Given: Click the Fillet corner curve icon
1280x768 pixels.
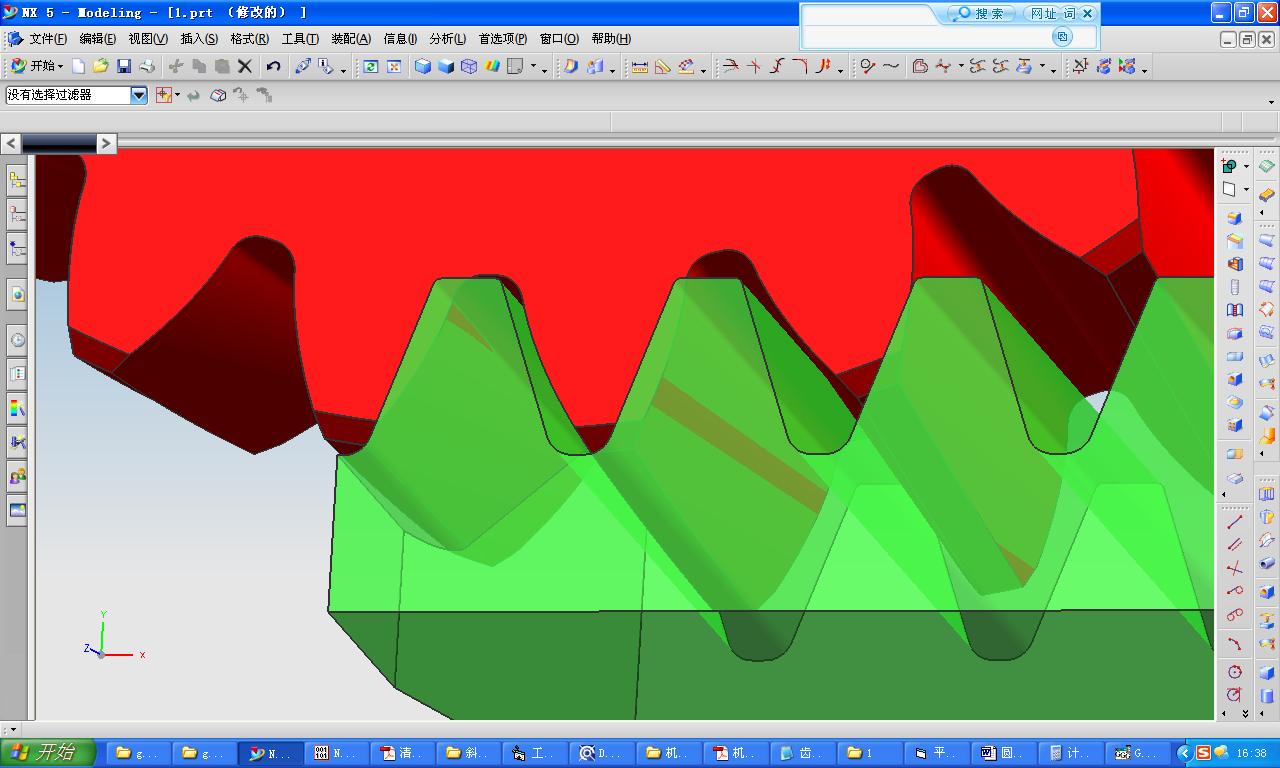Looking at the screenshot, I should (799, 66).
